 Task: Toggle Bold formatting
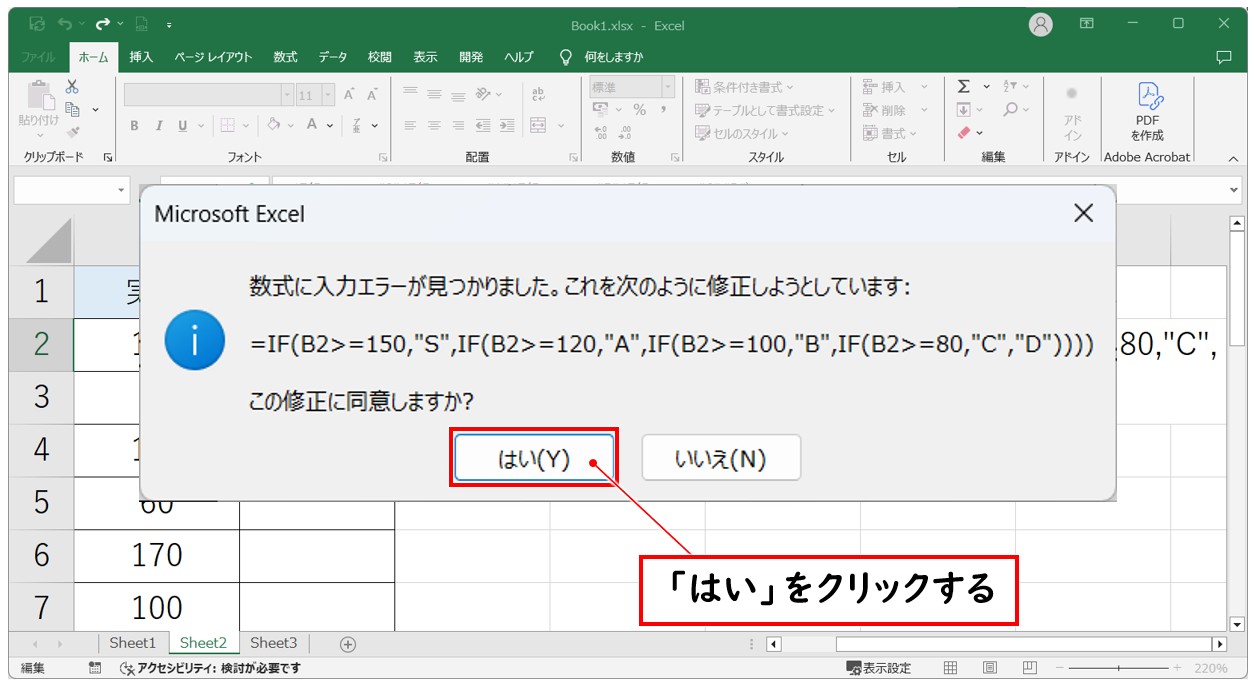point(134,126)
